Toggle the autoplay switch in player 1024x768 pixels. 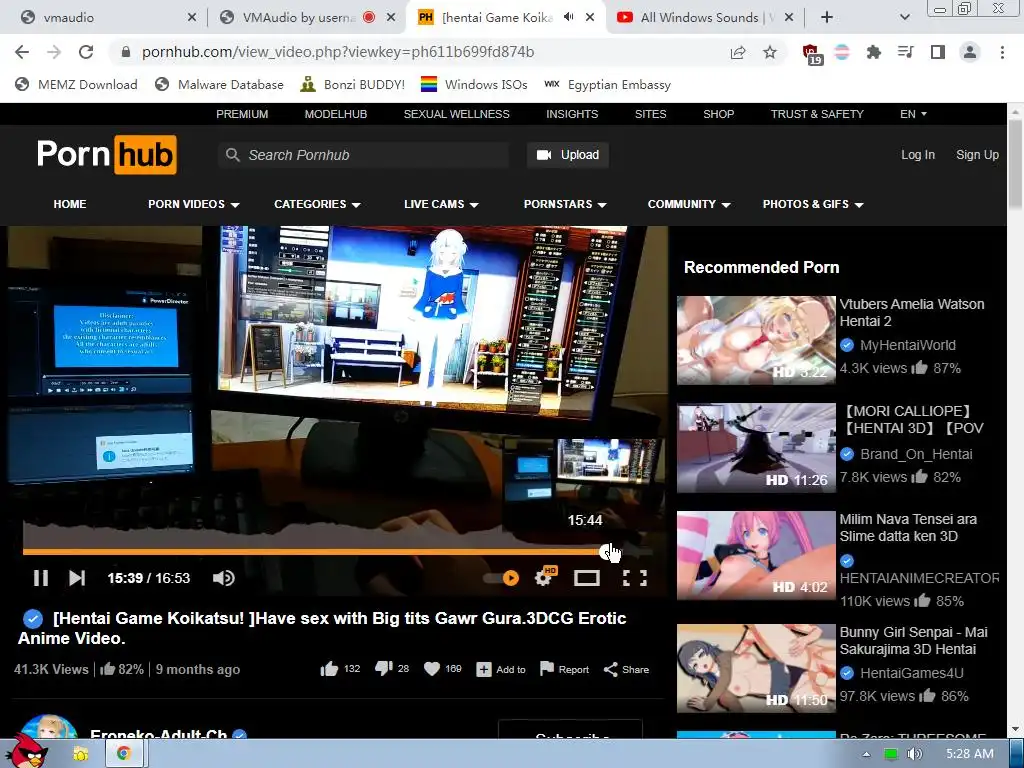coord(502,578)
